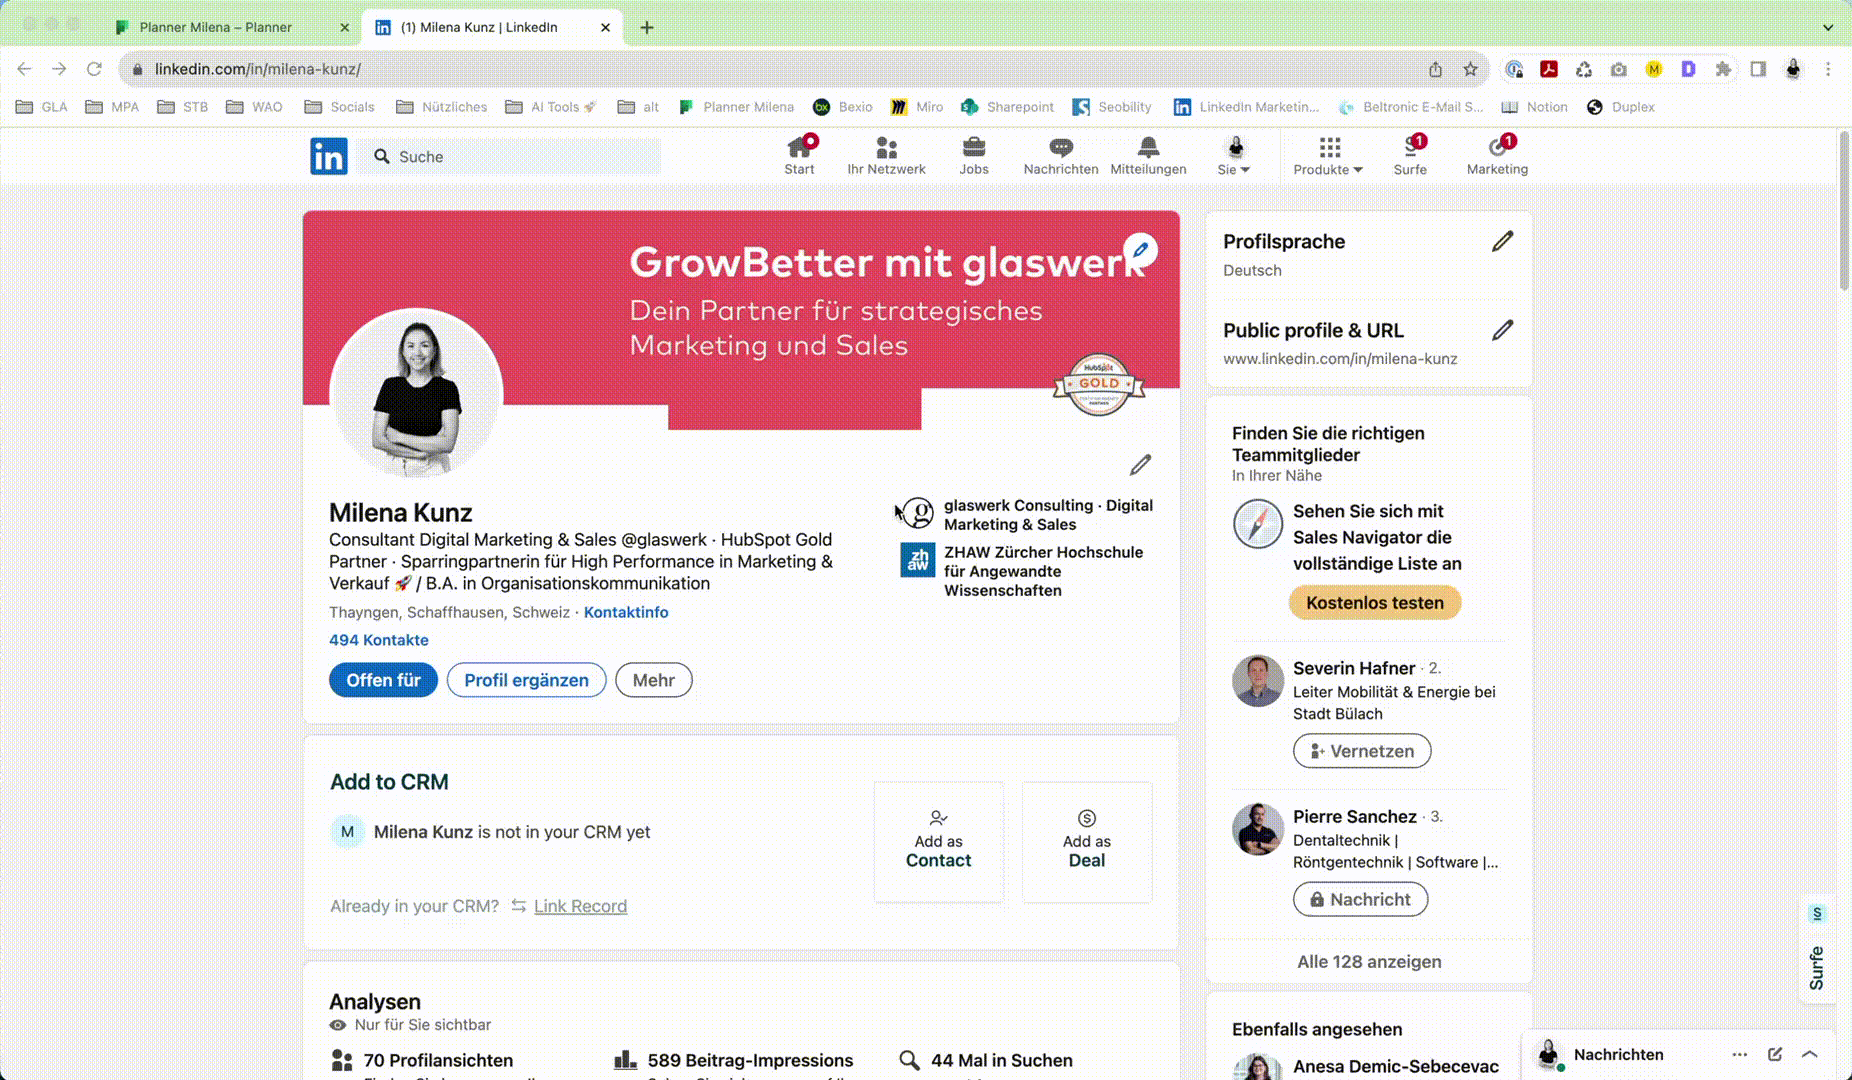Click the Offen für button

383,680
